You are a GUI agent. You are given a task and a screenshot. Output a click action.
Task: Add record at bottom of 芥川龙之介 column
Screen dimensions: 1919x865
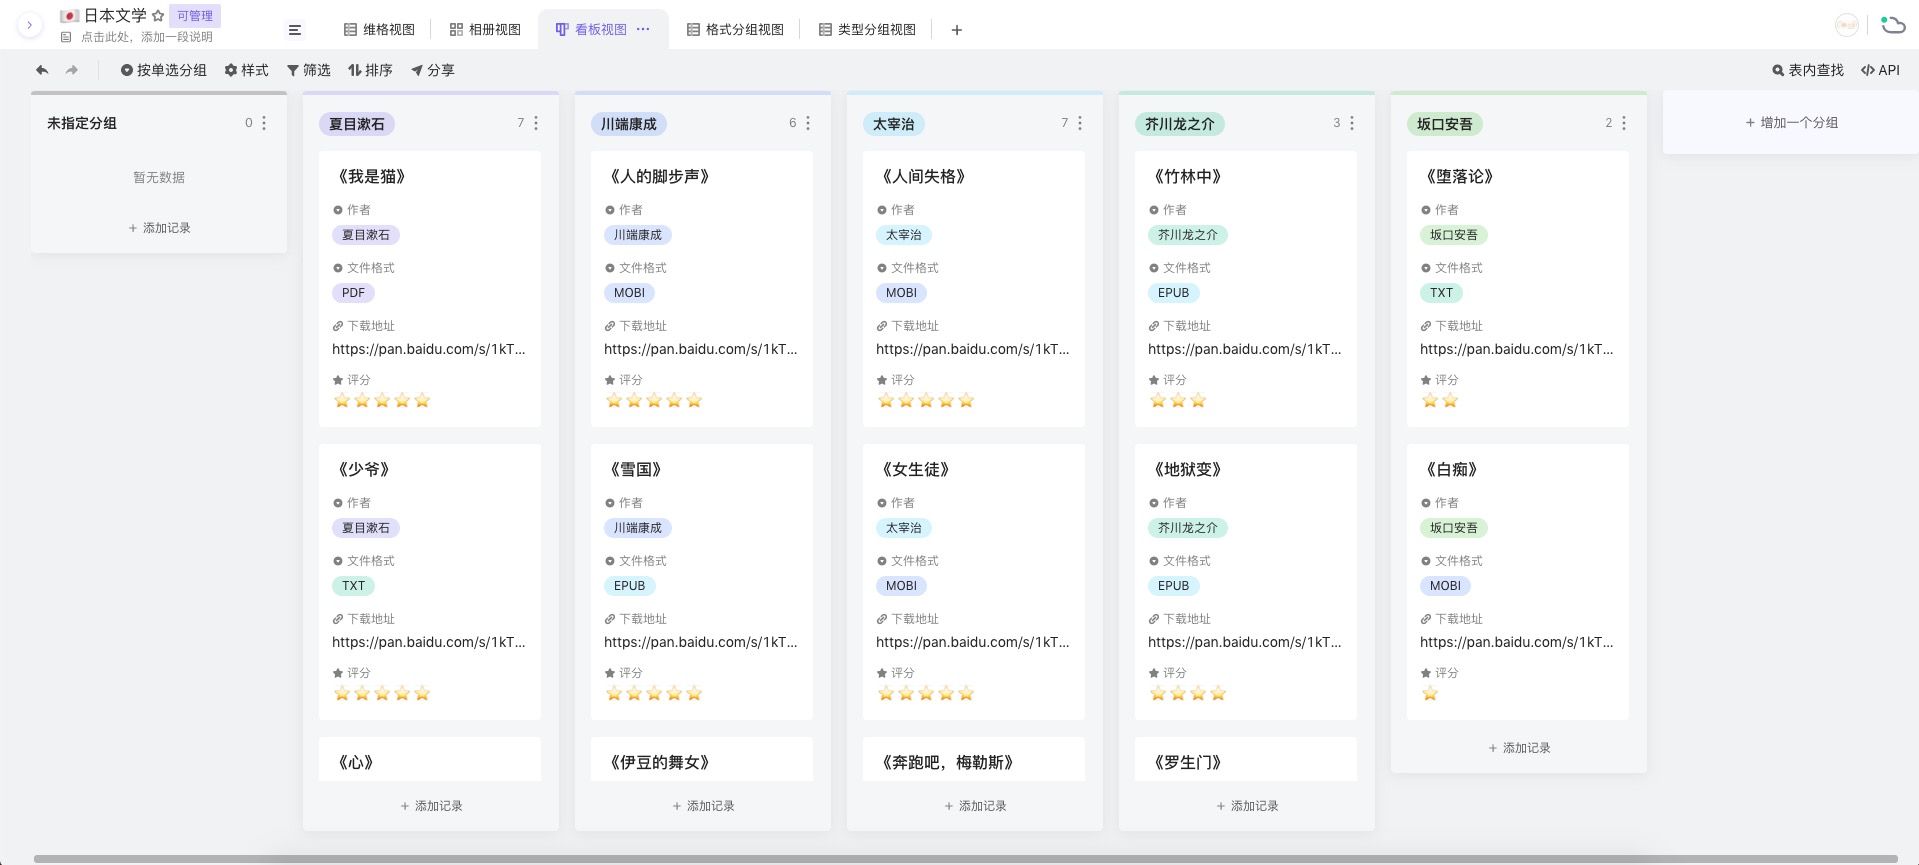coord(1247,806)
